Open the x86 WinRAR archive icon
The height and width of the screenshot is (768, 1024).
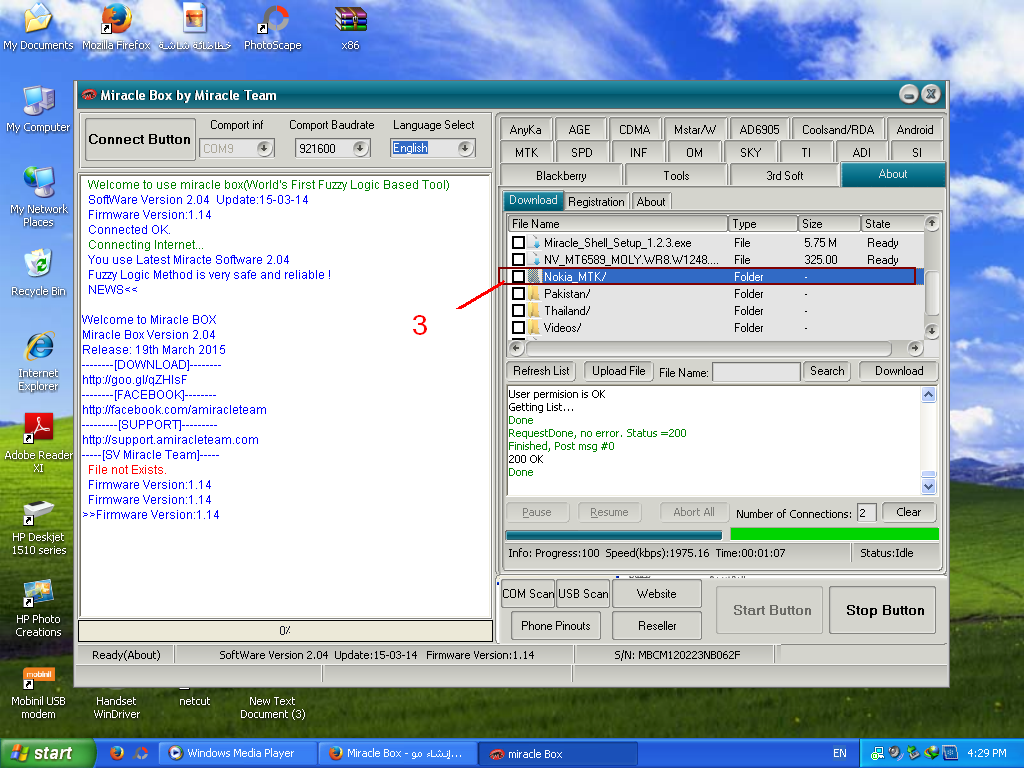[351, 26]
